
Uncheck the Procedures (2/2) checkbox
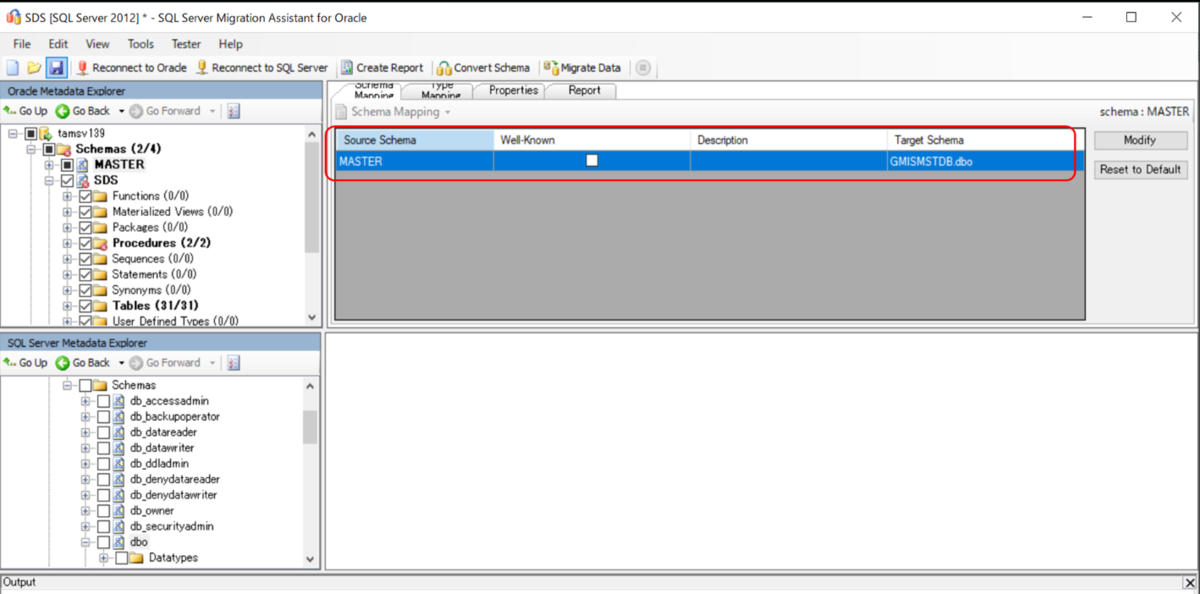click(x=85, y=243)
